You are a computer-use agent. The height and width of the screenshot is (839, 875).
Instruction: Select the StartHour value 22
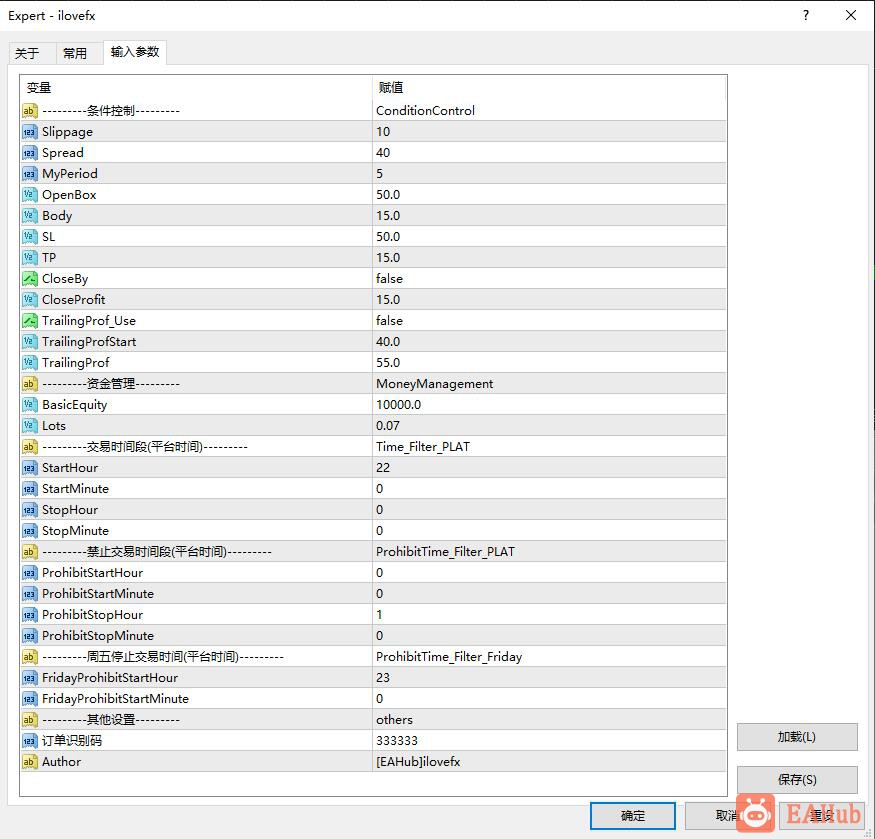[x=549, y=468]
